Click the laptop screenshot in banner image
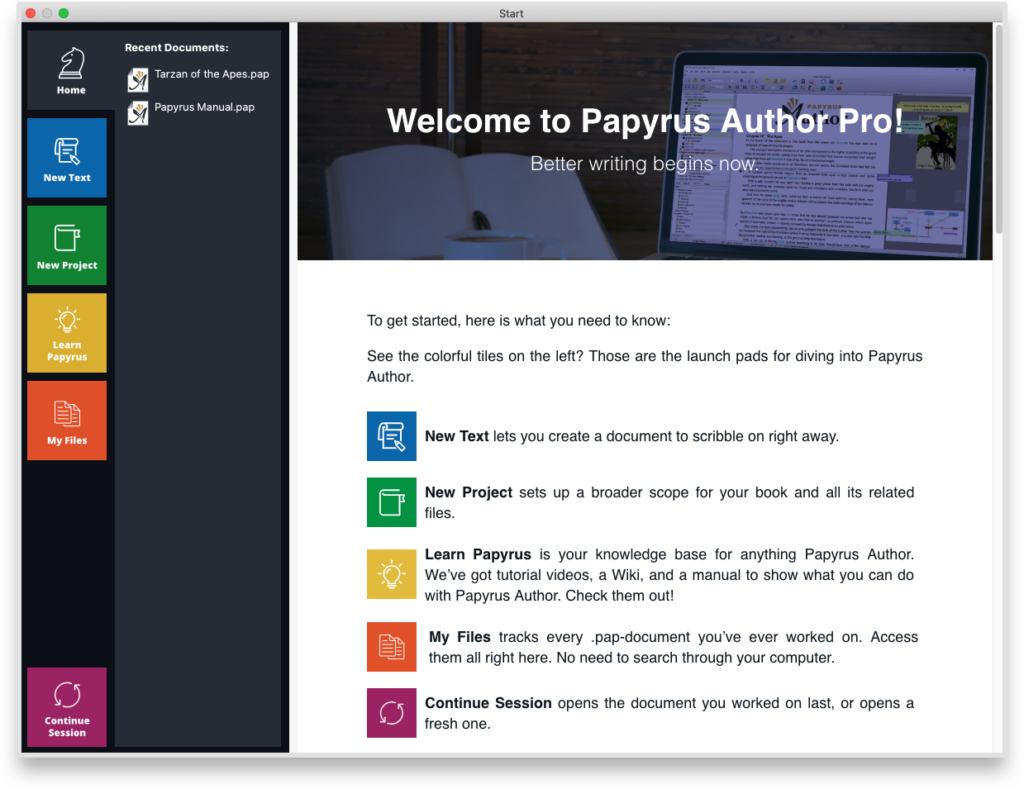Screen dimensions: 1024x789 823,157
